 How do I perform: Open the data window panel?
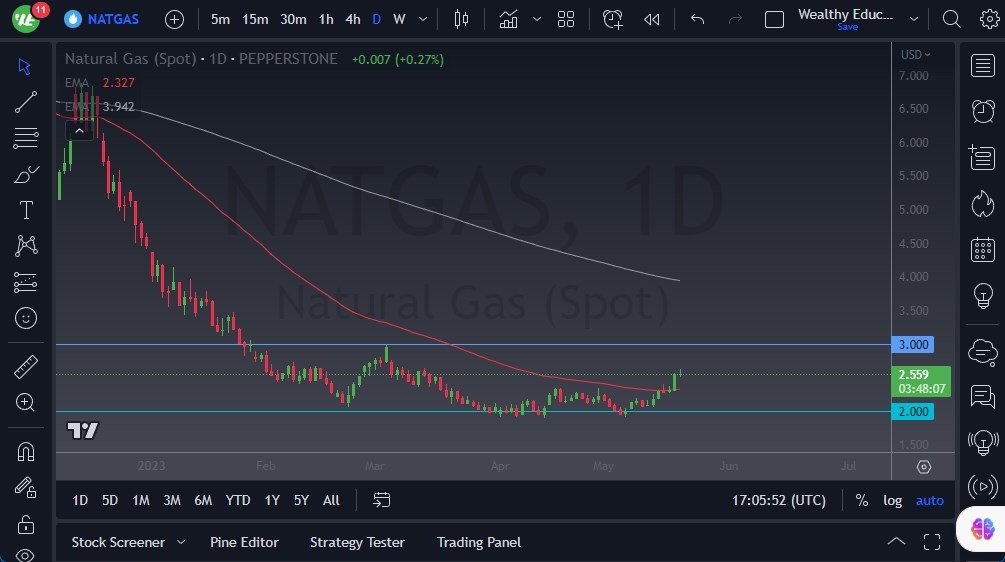pyautogui.click(x=983, y=157)
